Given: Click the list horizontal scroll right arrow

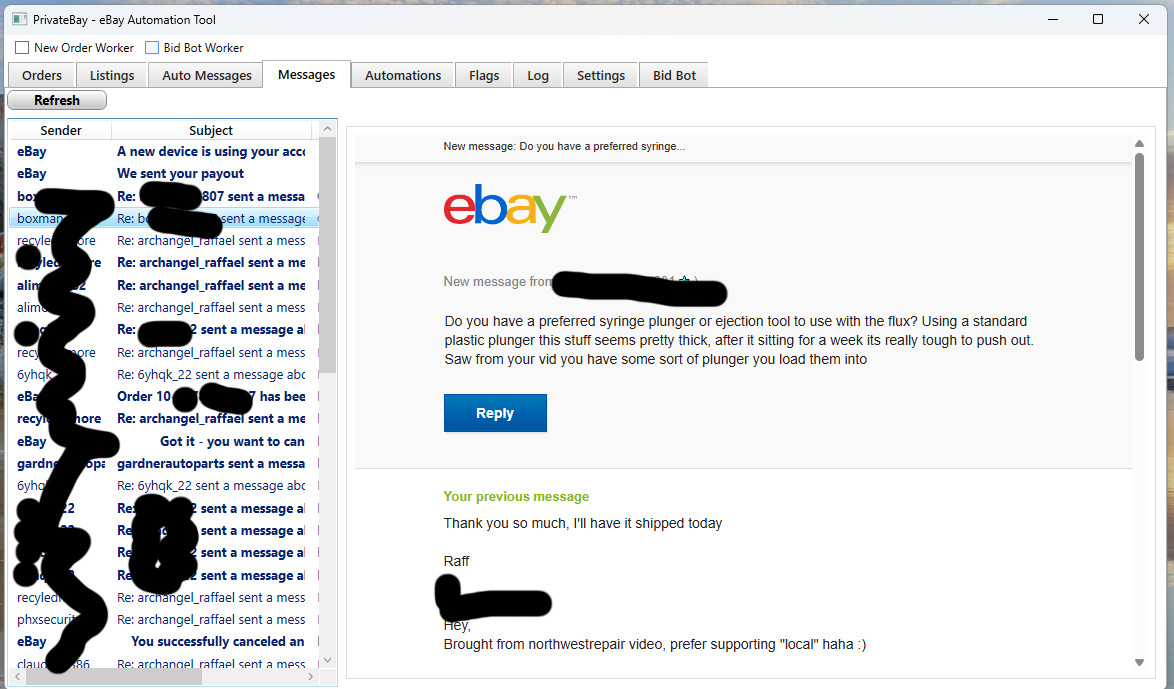Looking at the screenshot, I should pyautogui.click(x=311, y=676).
